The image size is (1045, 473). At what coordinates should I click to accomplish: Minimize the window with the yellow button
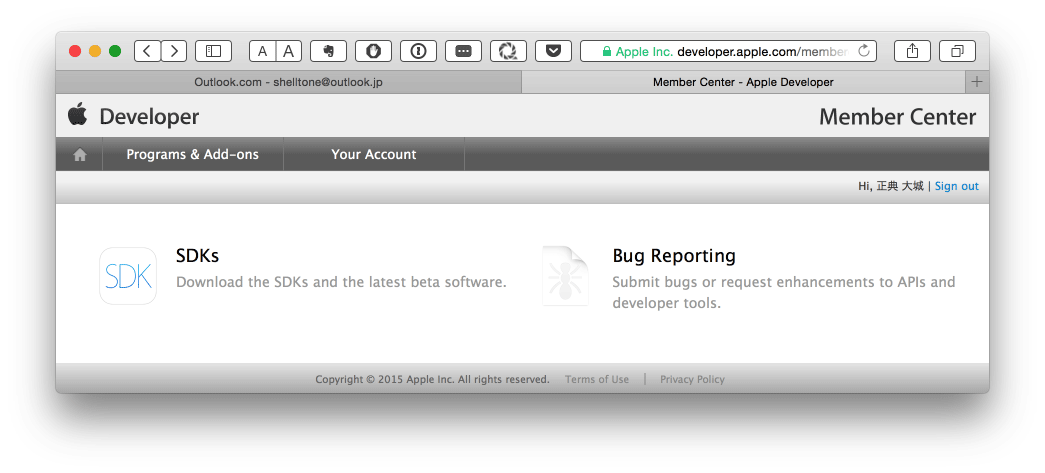95,51
